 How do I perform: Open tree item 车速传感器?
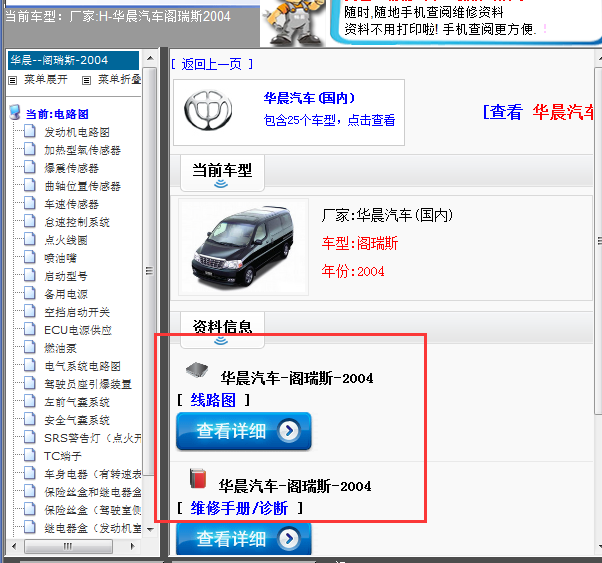pyautogui.click(x=71, y=204)
